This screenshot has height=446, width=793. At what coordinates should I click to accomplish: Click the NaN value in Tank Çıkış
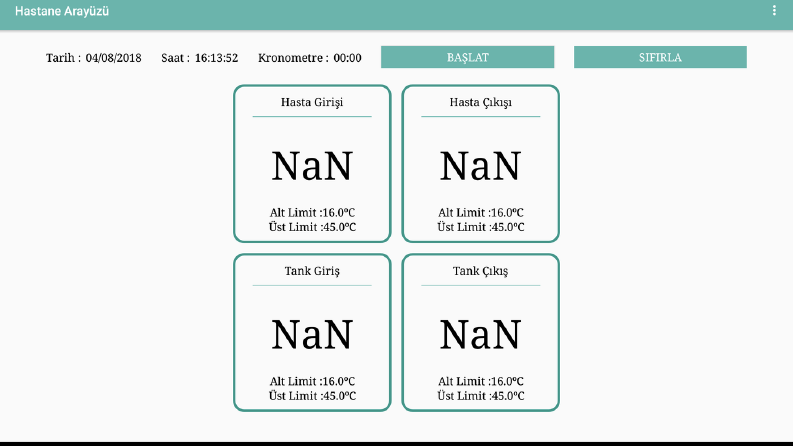(x=480, y=335)
